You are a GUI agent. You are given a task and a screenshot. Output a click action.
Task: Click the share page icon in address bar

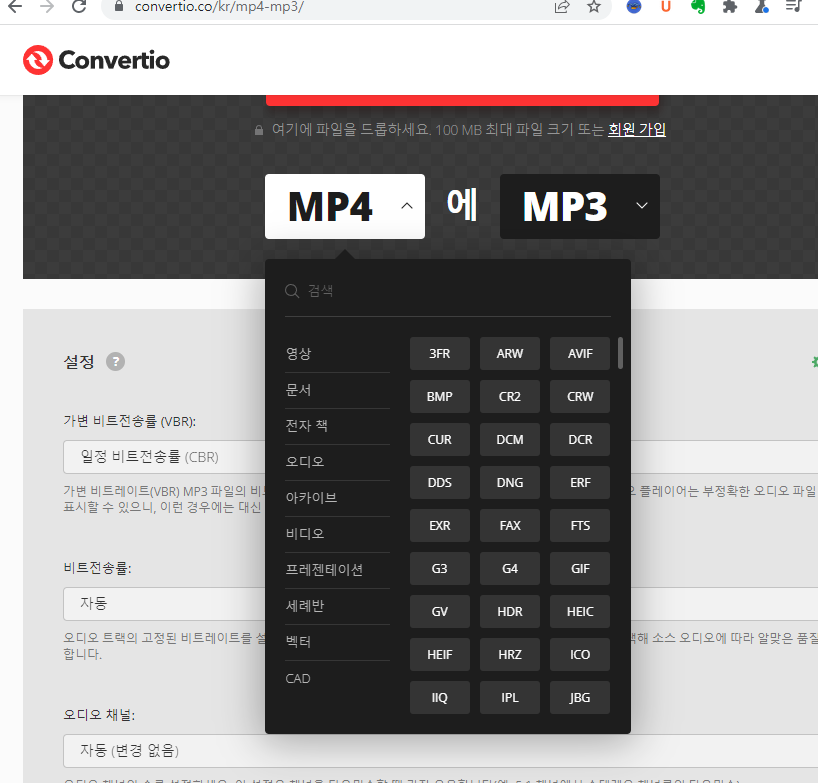pos(562,7)
